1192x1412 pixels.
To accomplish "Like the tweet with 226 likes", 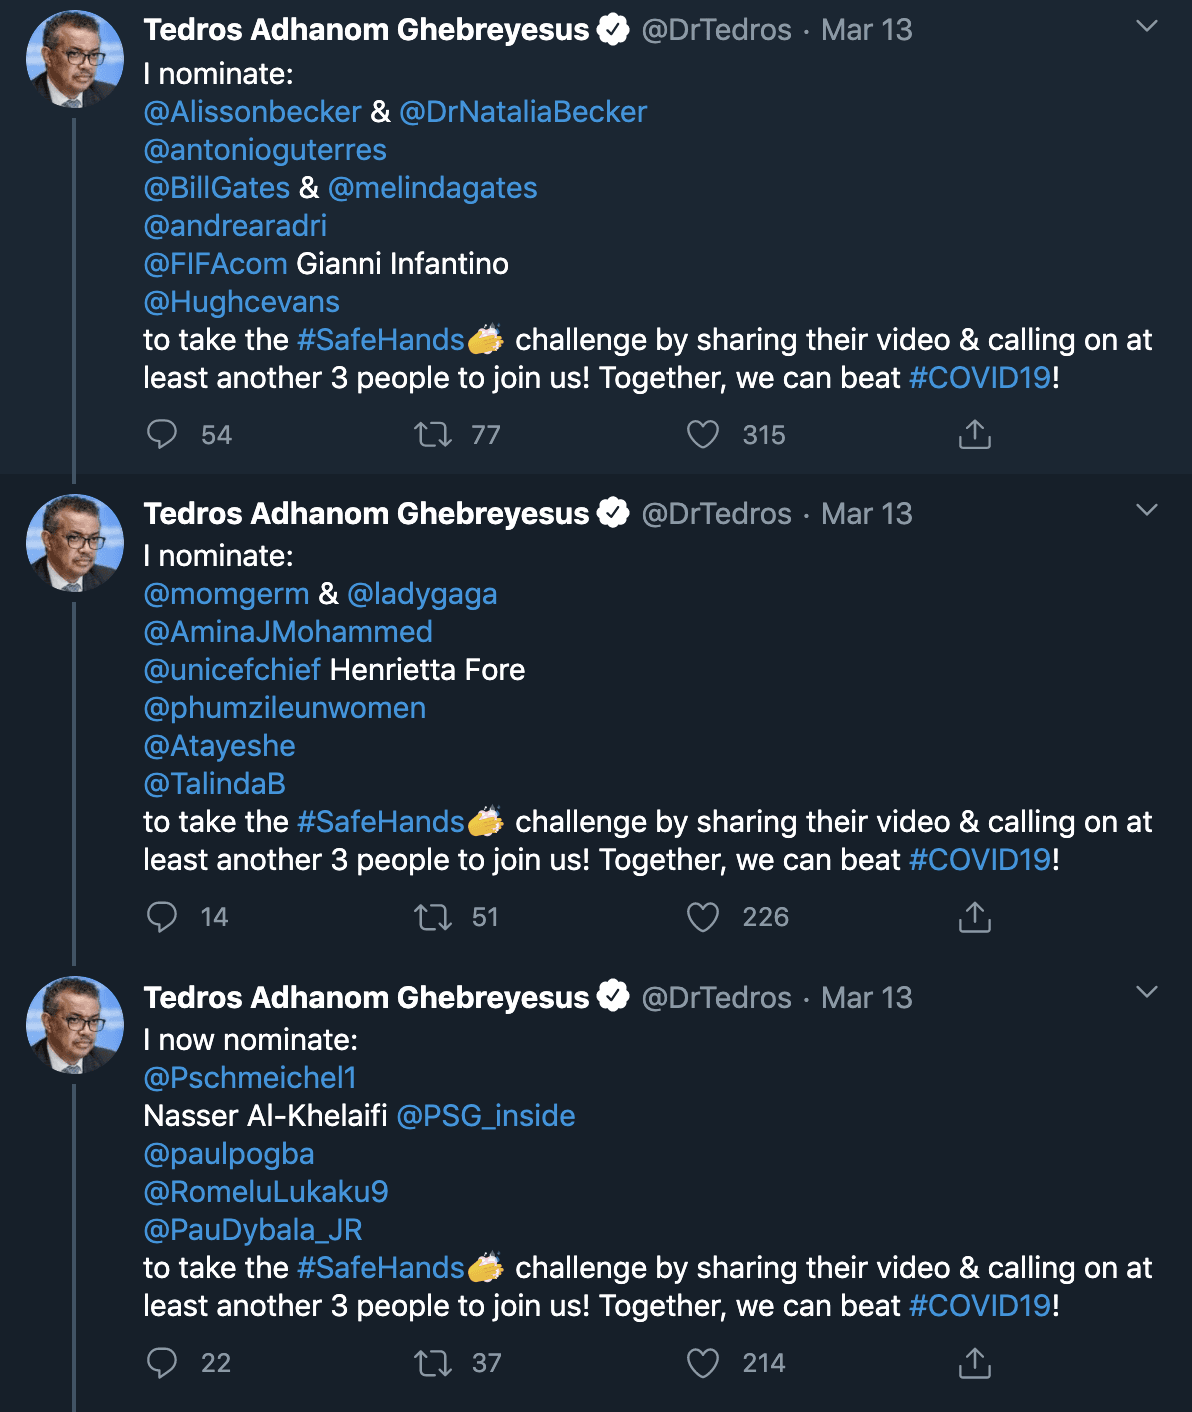I will coord(703,916).
